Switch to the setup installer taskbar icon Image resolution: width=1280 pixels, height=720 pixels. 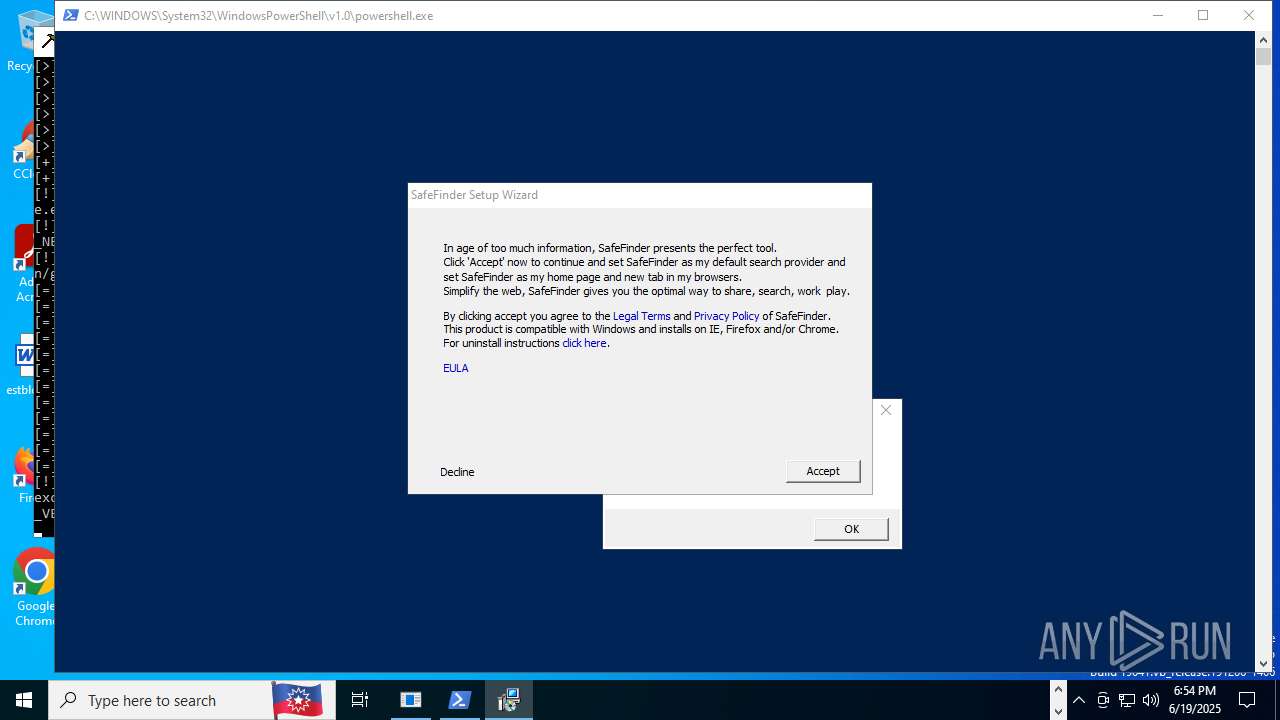click(509, 700)
